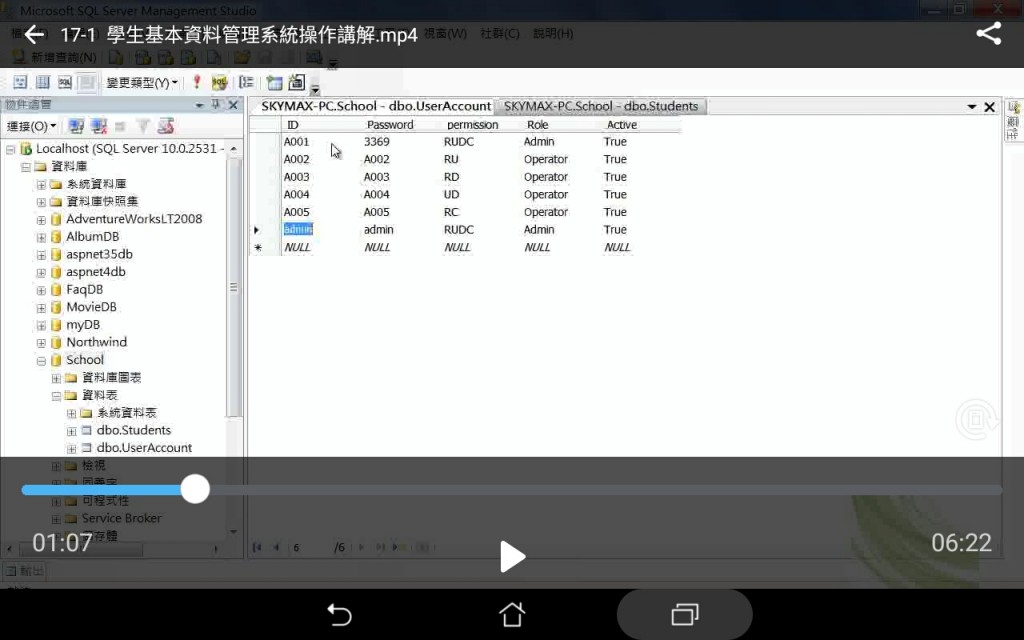
Task: Select the Service Broker folder
Action: click(121, 518)
